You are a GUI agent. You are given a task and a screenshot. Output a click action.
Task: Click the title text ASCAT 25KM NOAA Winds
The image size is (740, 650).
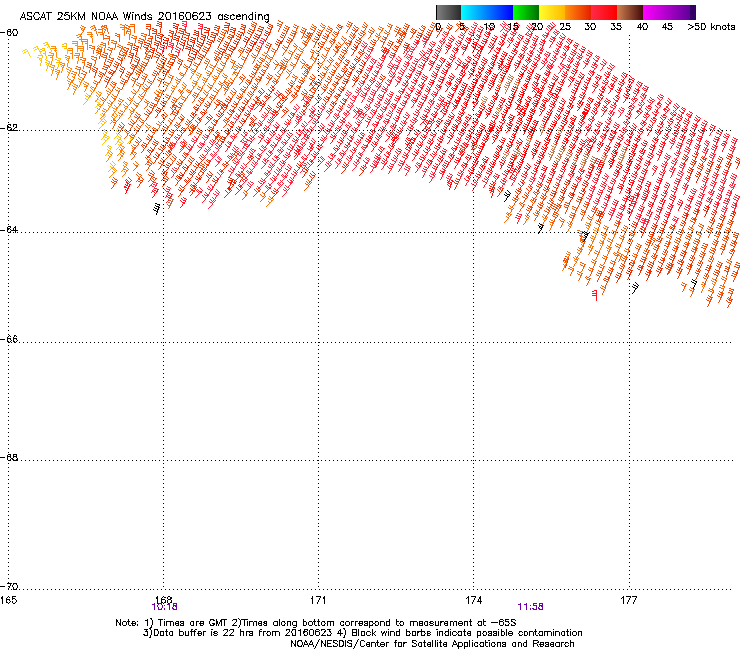click(x=85, y=16)
